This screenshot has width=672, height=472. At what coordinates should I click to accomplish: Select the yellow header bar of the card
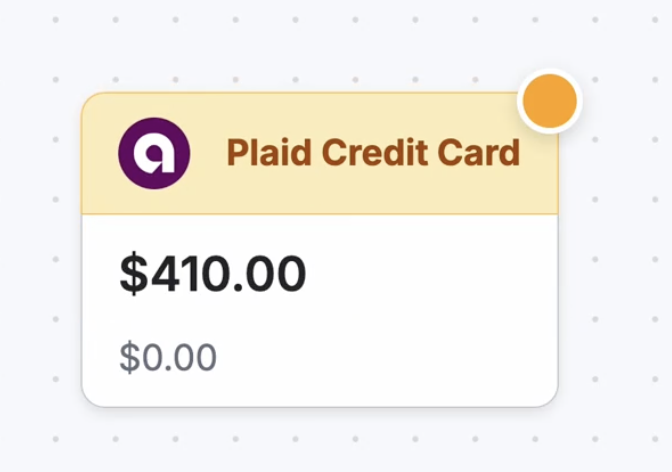click(x=320, y=153)
